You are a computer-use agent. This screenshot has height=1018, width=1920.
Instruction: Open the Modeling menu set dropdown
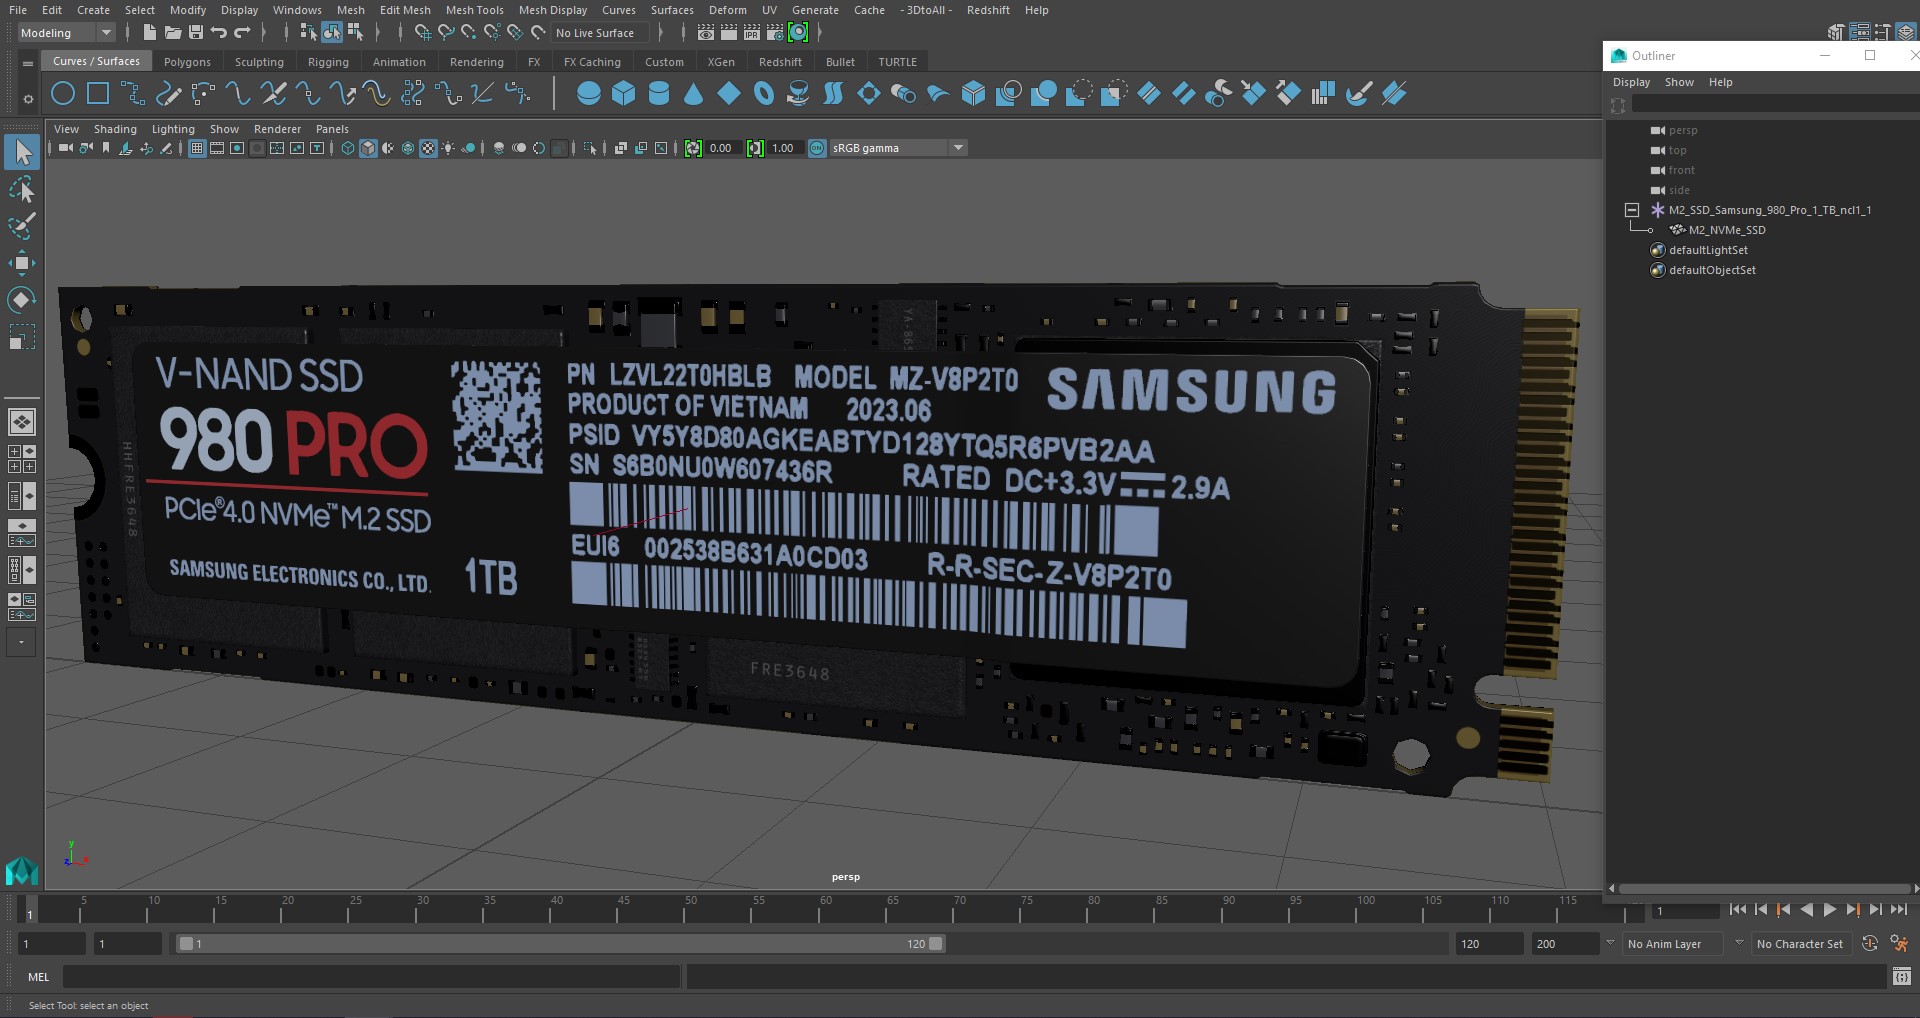66,33
